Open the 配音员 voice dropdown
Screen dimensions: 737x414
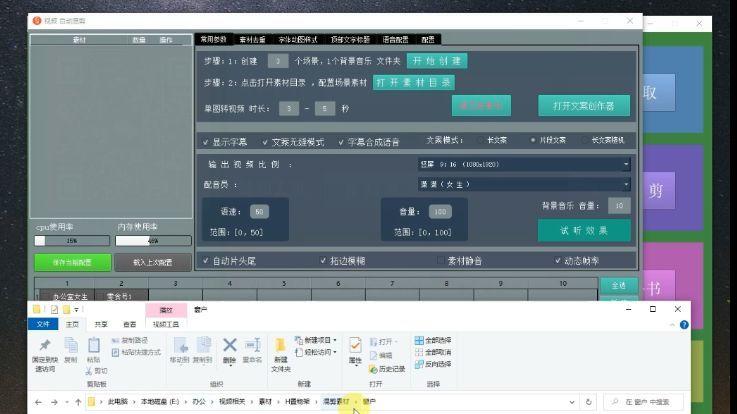coord(524,184)
